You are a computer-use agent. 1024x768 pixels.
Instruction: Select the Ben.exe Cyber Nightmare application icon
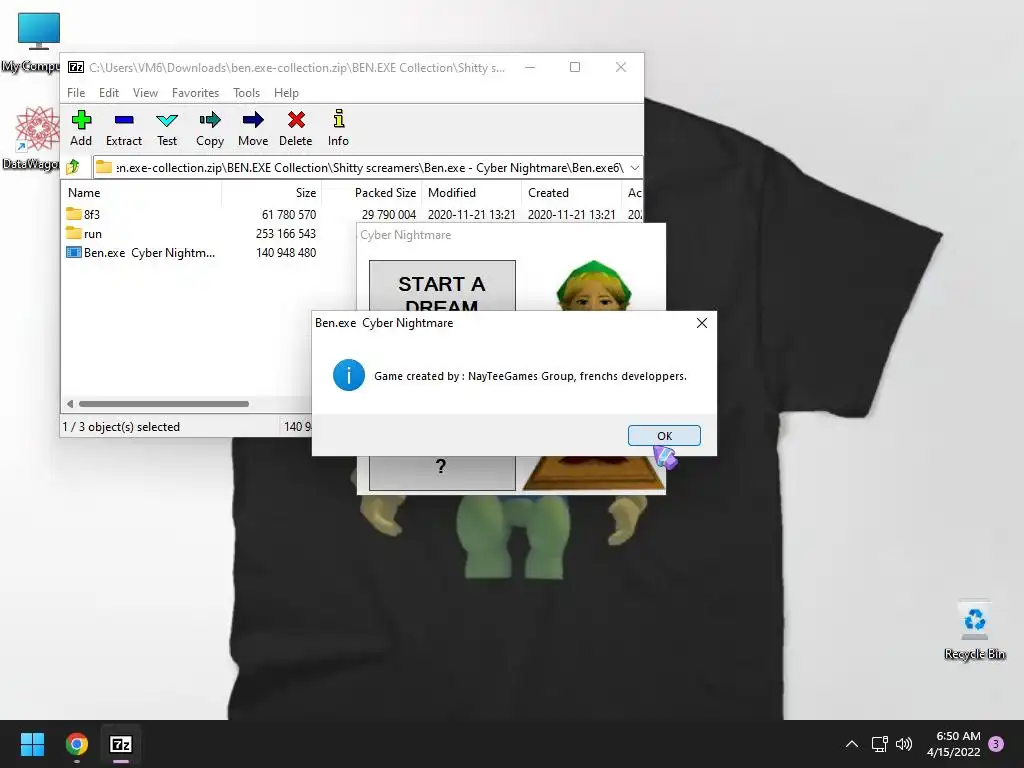click(74, 253)
